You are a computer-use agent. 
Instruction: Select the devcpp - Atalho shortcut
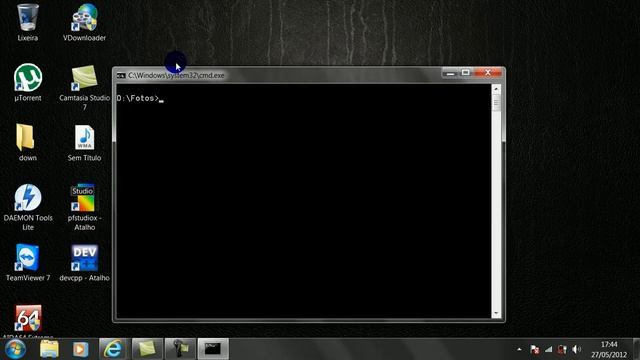tap(84, 262)
